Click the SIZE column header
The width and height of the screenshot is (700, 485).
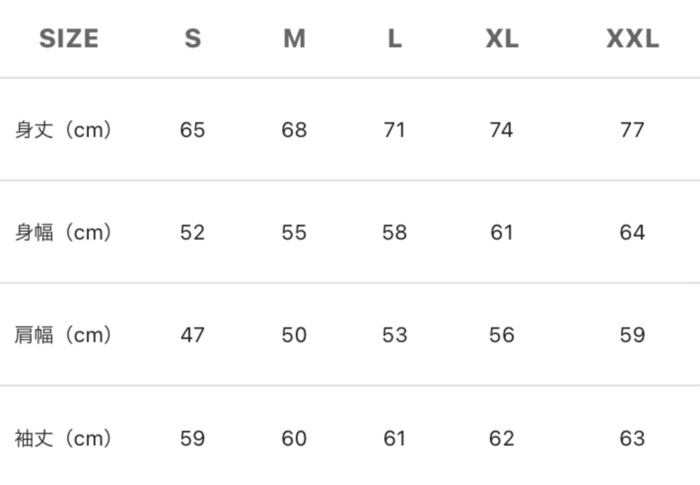point(69,39)
